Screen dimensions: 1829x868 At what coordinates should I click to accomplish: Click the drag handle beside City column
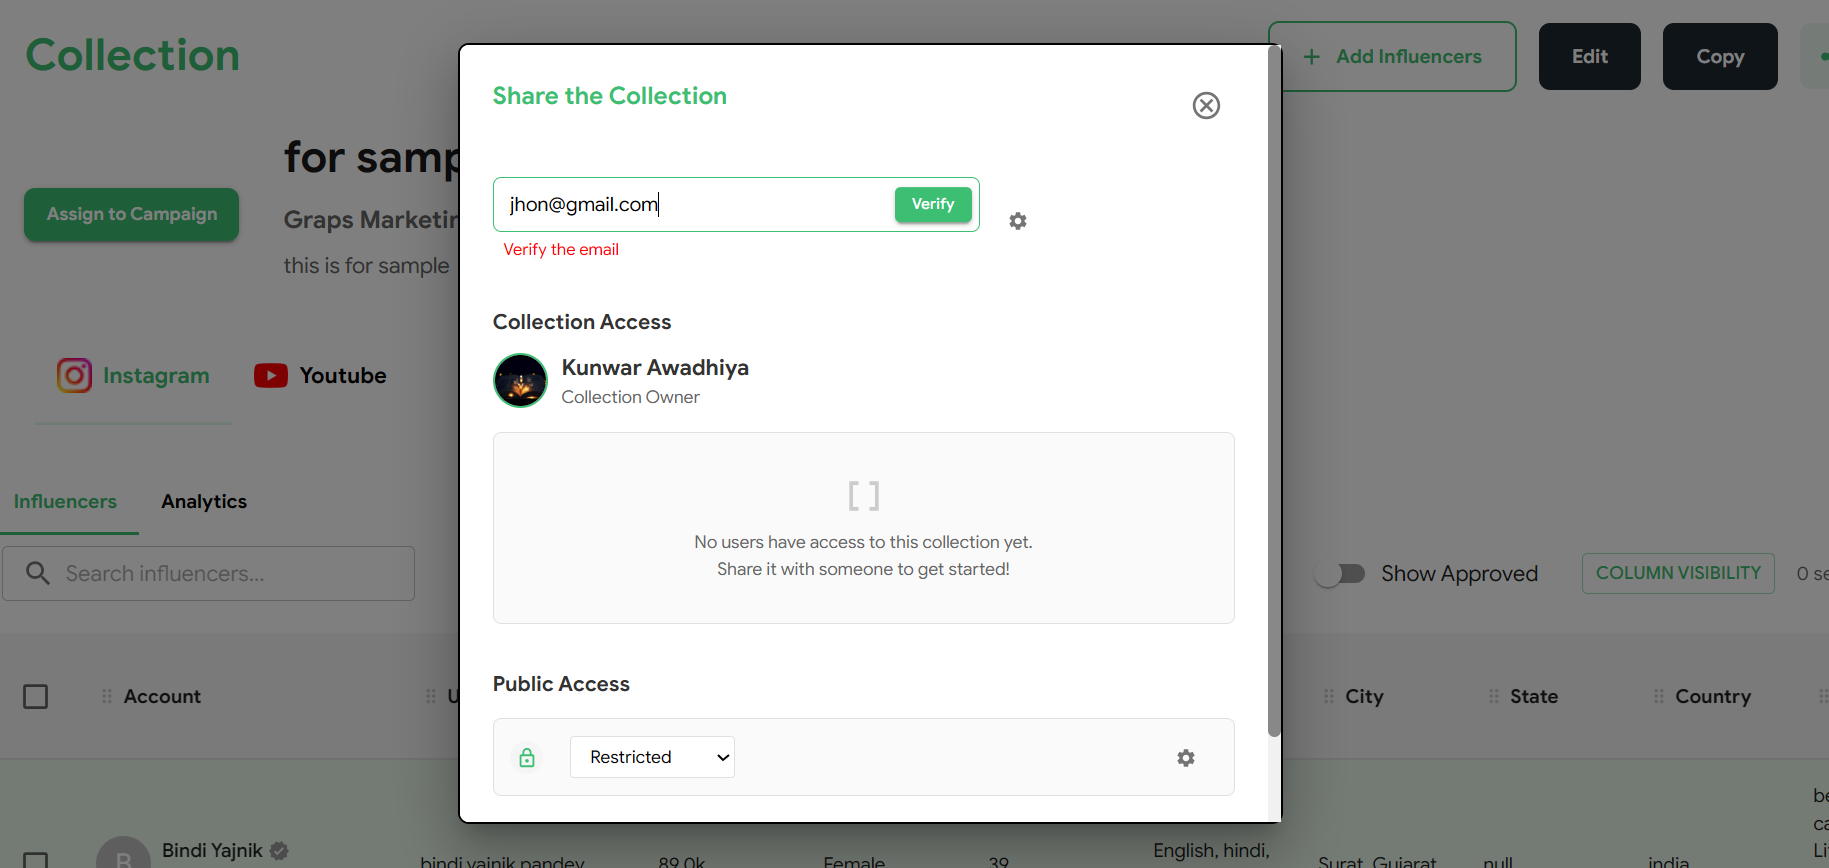coord(1329,696)
